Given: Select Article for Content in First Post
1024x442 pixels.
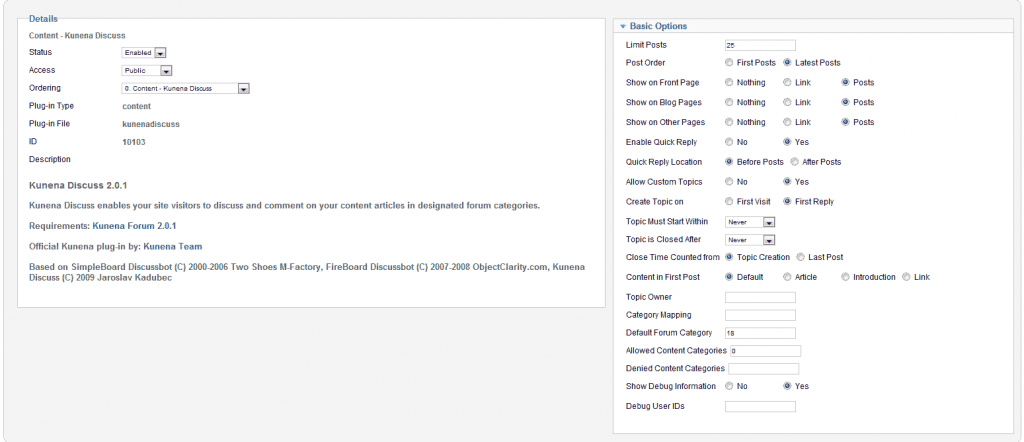Looking at the screenshot, I should pyautogui.click(x=788, y=277).
